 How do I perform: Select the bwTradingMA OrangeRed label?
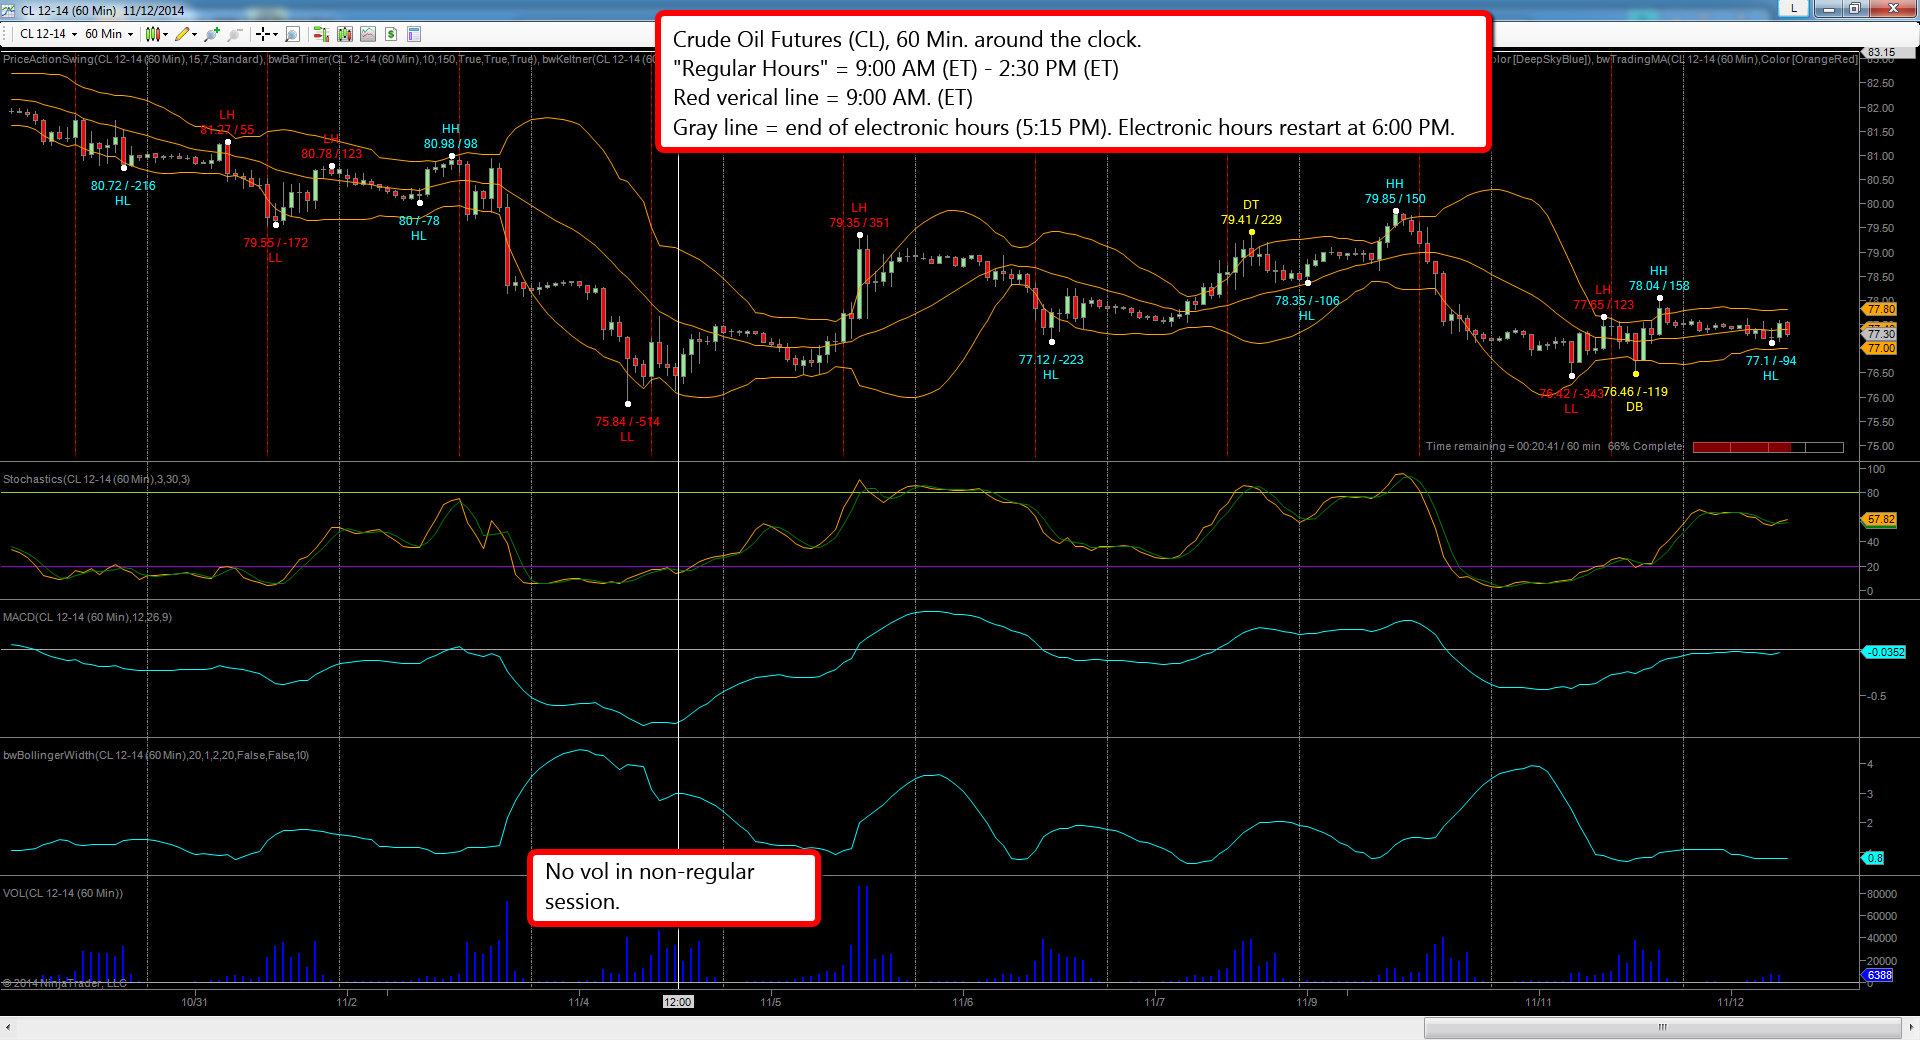pos(1726,59)
